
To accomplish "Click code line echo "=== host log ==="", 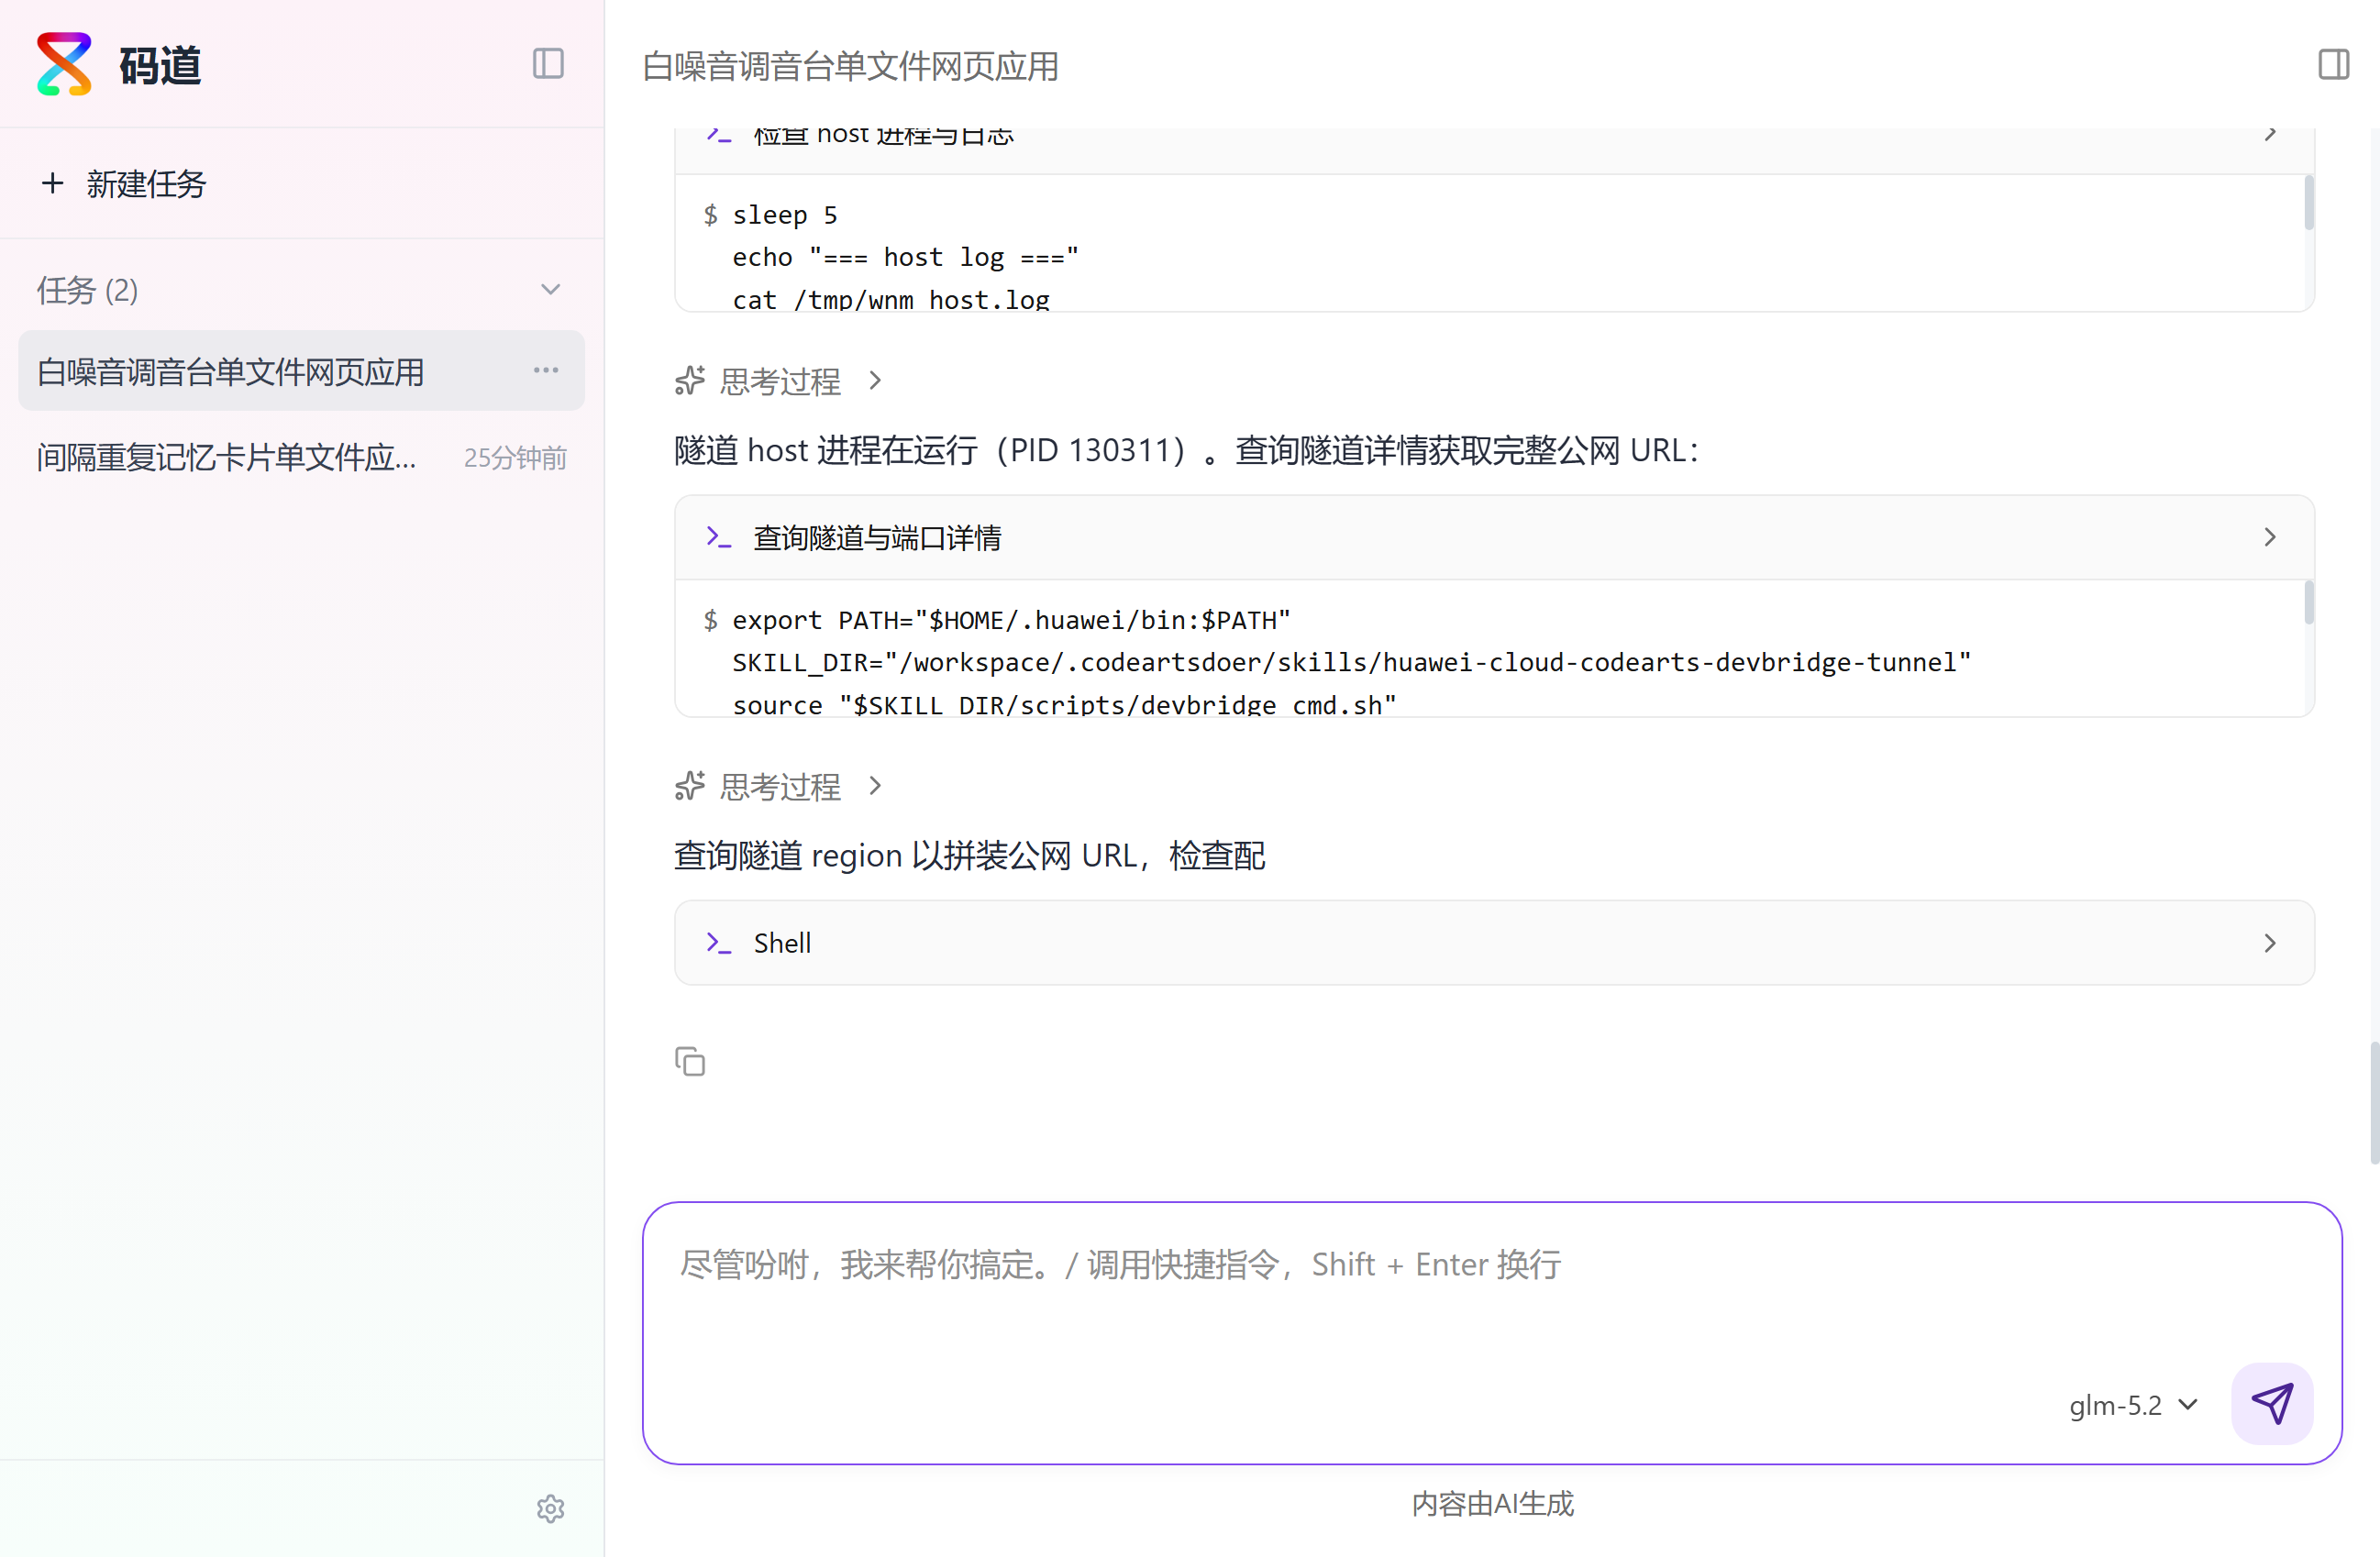I will coord(905,257).
